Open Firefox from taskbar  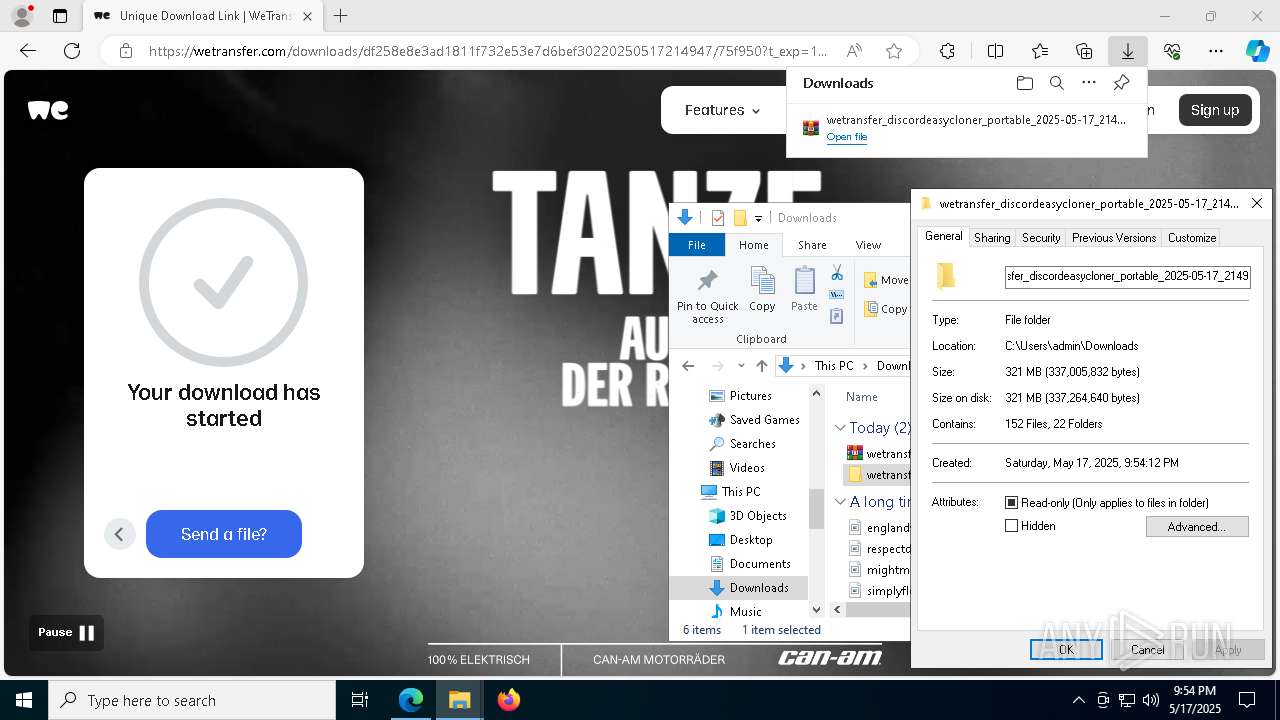point(509,700)
